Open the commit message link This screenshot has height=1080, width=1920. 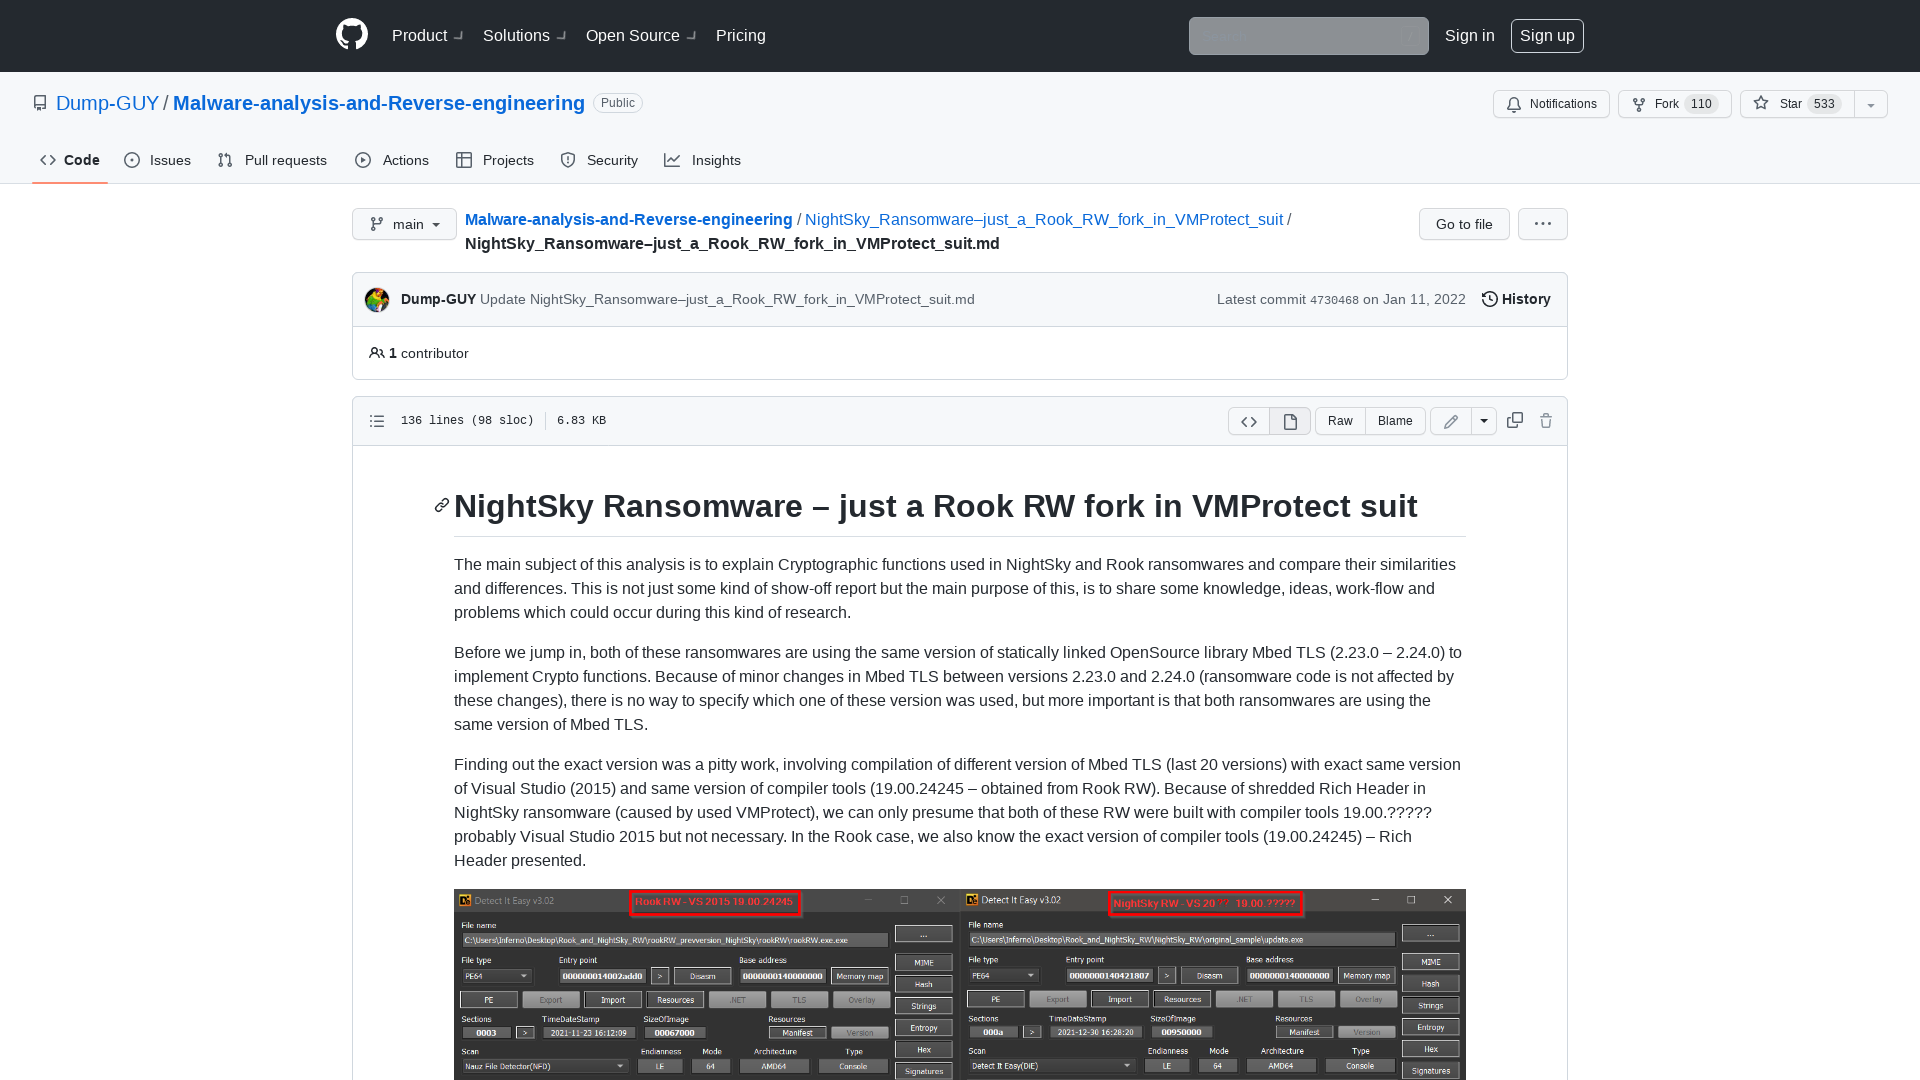coord(727,299)
